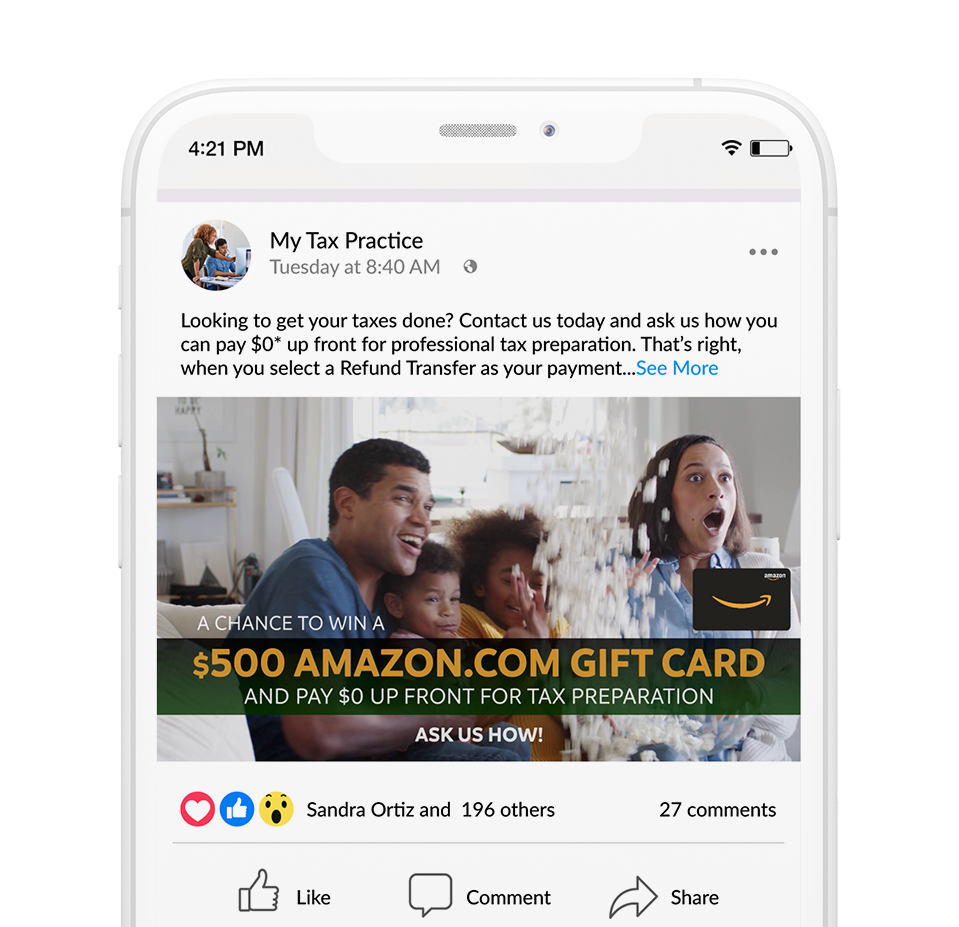Click the yellow wow reaction emoji
The width and height of the screenshot is (959, 927).
(x=276, y=809)
